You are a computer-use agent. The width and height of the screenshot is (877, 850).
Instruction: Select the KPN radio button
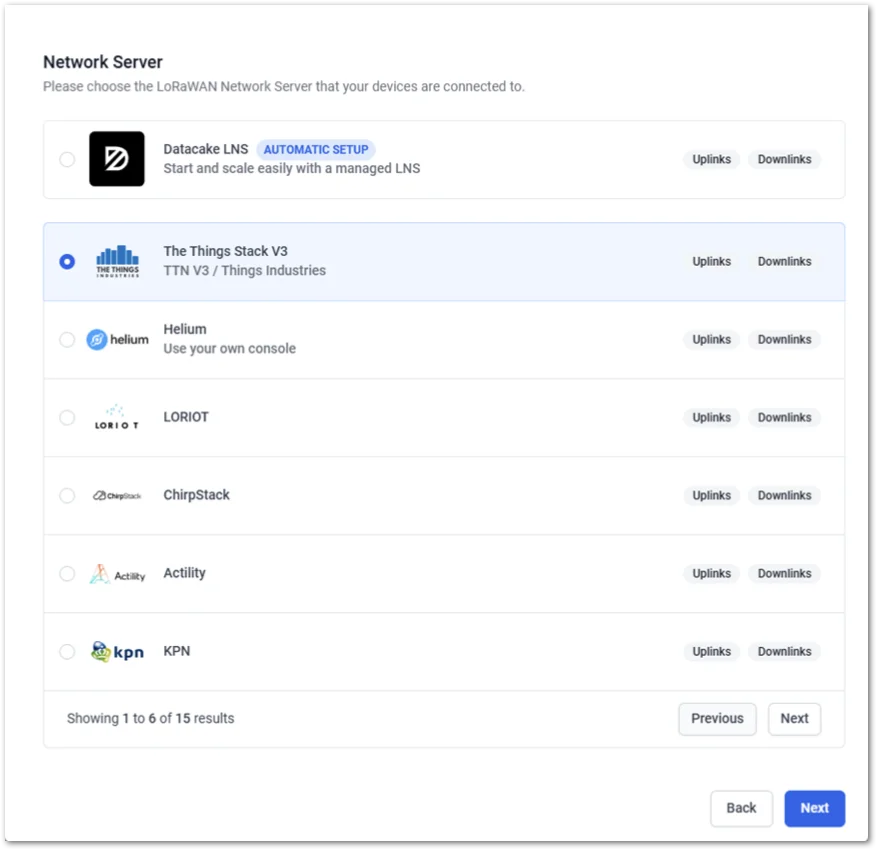(x=67, y=651)
